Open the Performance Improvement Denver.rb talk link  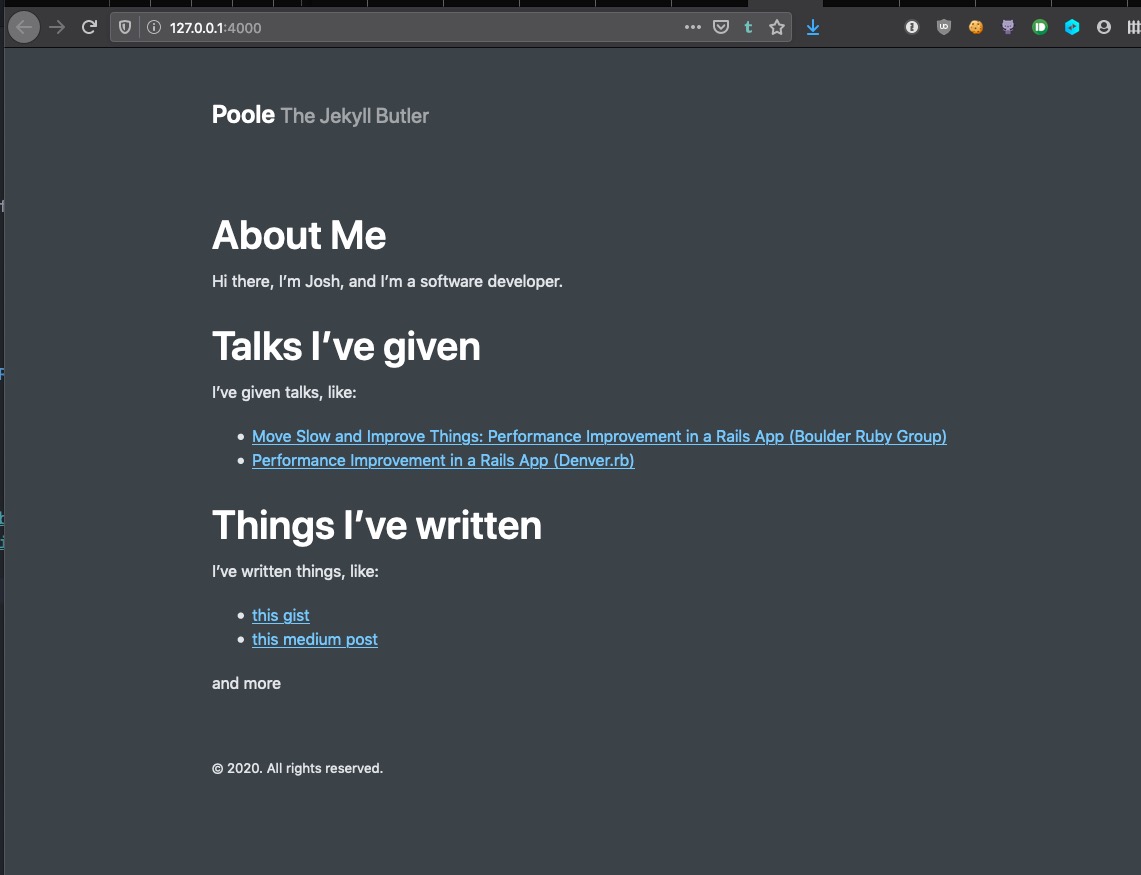(443, 461)
